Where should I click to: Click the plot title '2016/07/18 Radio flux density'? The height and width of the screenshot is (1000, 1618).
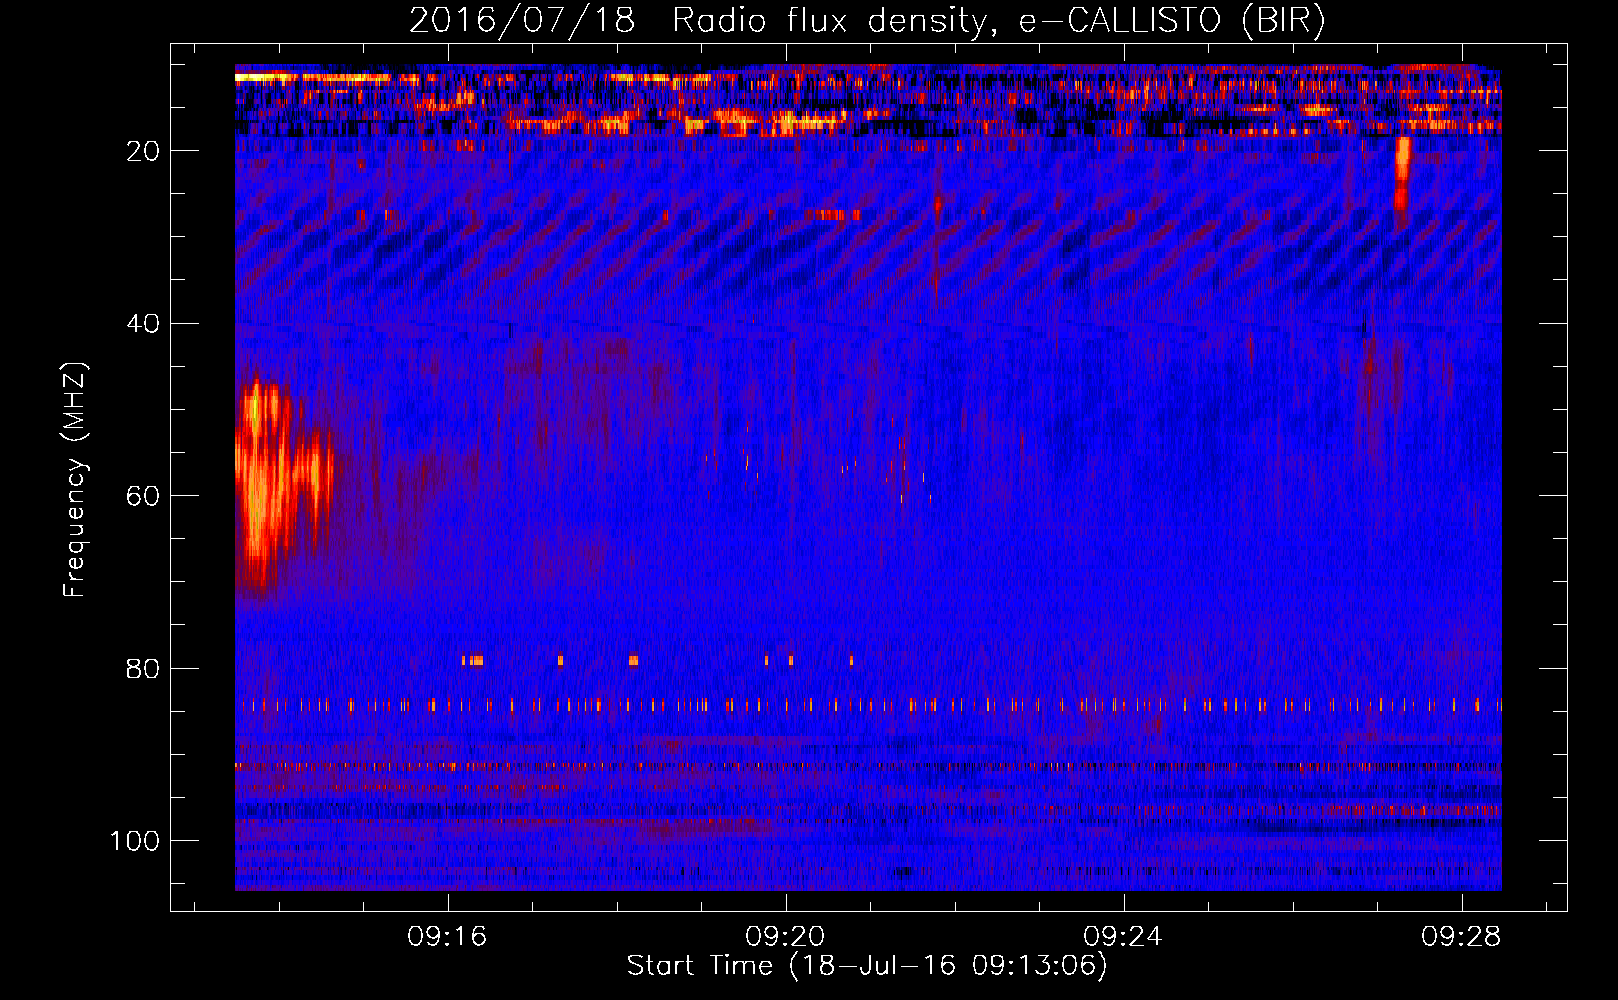point(867,20)
